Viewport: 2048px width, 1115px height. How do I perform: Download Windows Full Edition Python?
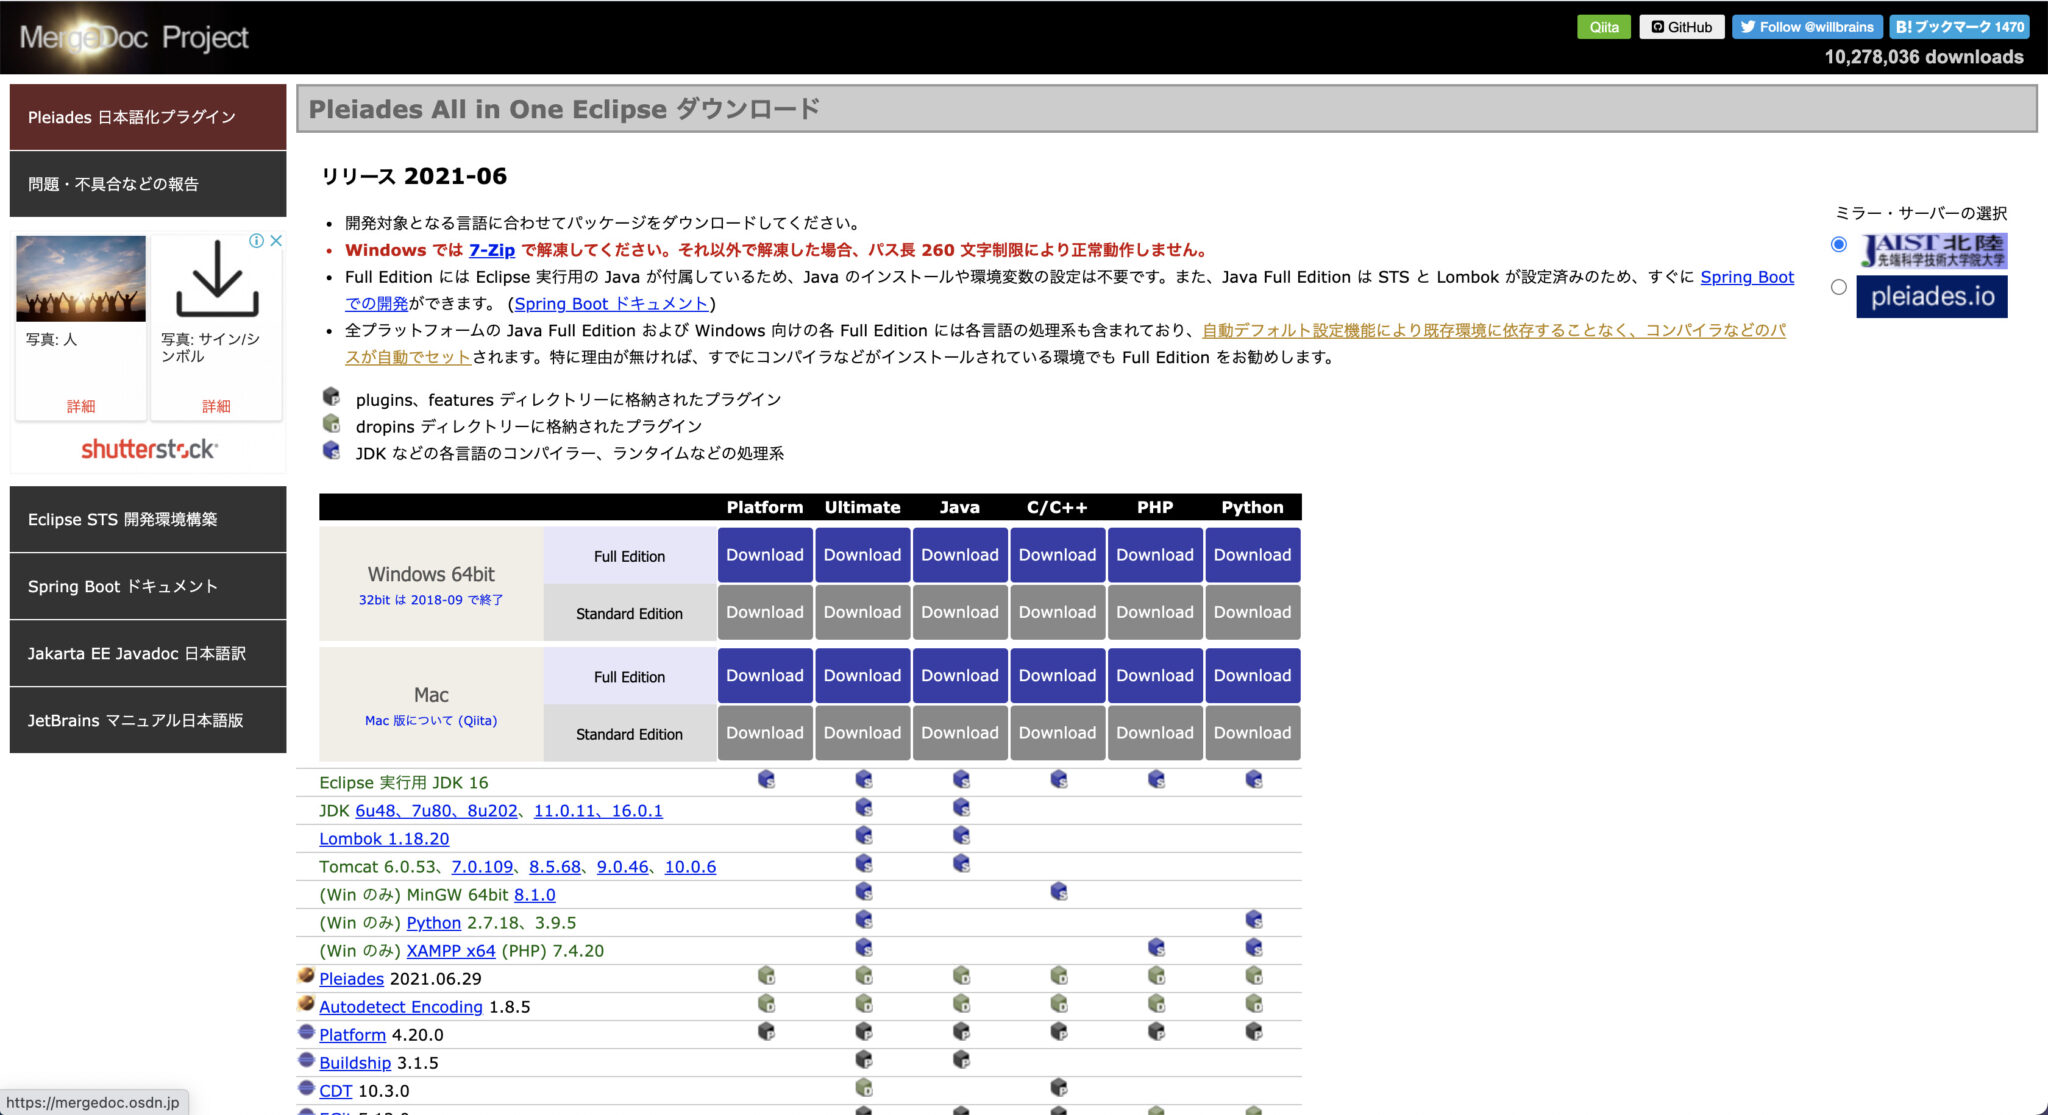pyautogui.click(x=1252, y=555)
